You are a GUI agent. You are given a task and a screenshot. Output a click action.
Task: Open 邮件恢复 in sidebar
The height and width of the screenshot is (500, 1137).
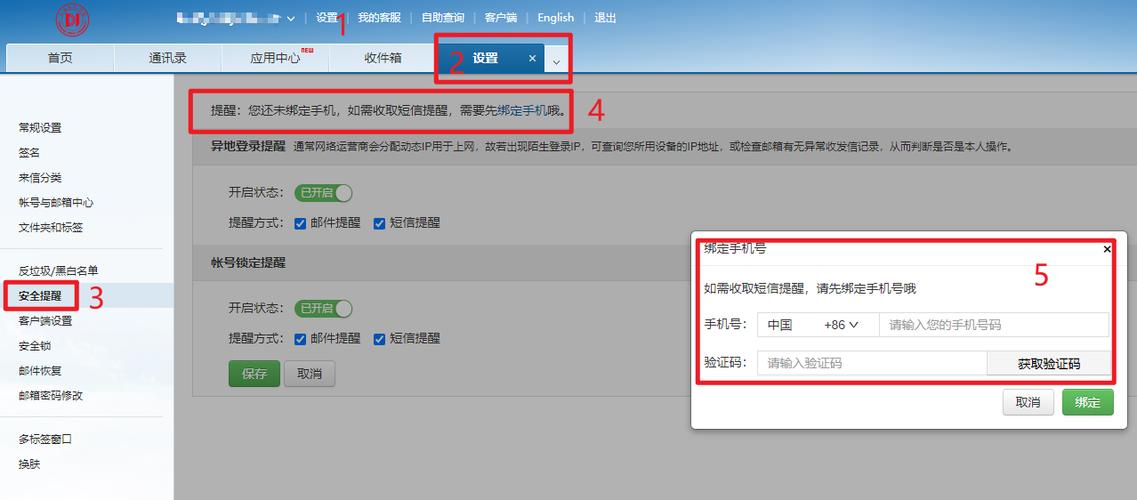click(x=40, y=371)
